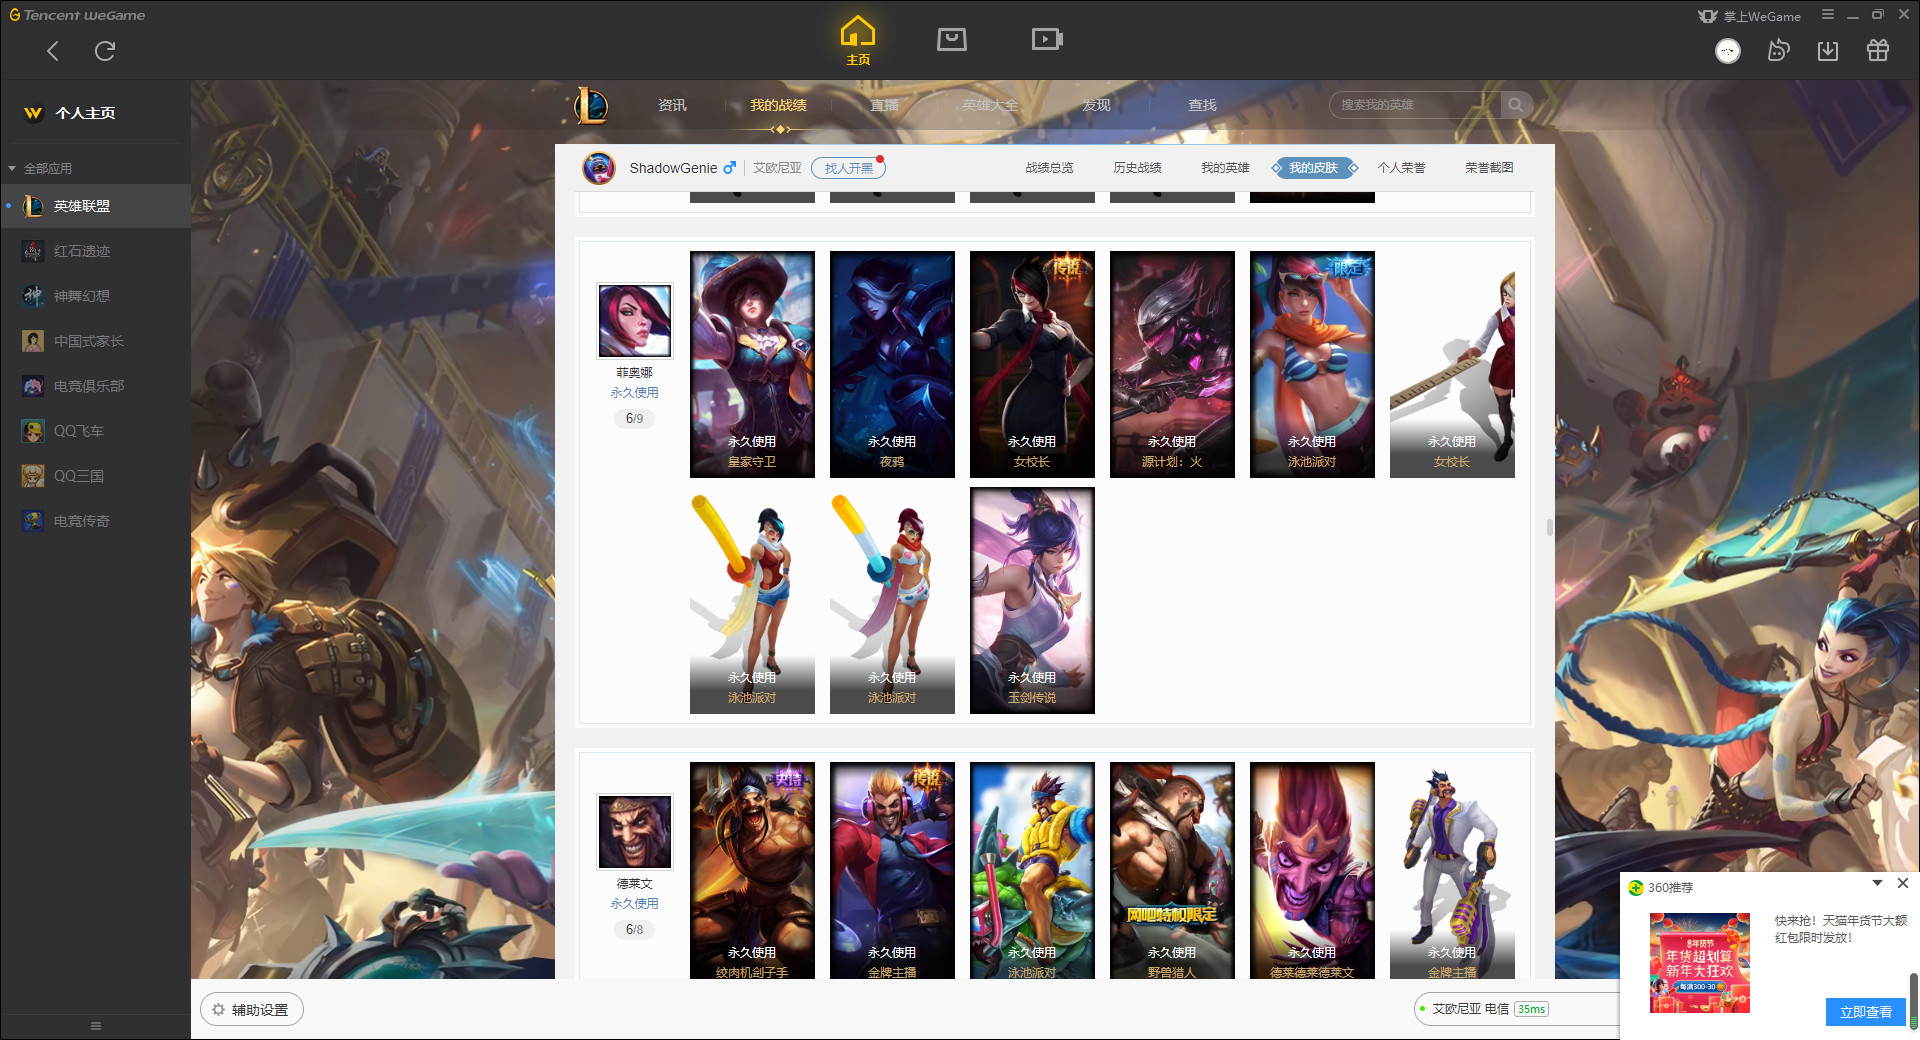Select 英雄联盟 in sidebar
The height and width of the screenshot is (1040, 1920).
coord(95,206)
